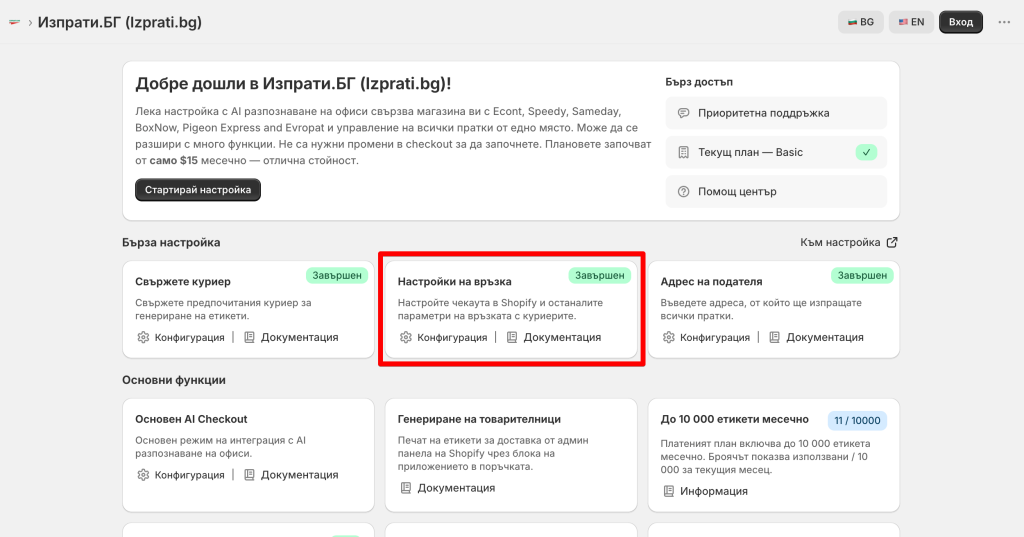Click Завършен badge on Свържете куриер card

click(337, 276)
